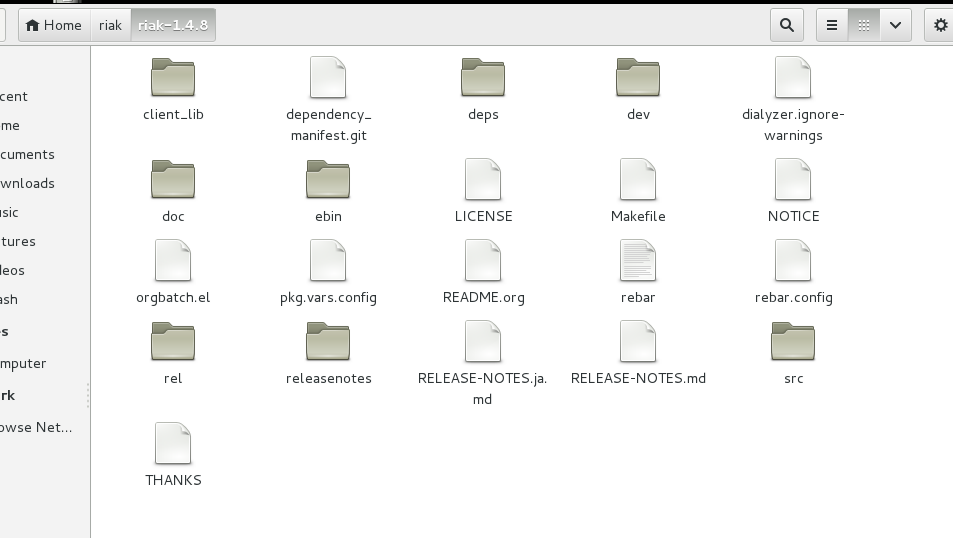Select the LICENSE file
Viewport: 953px width, 538px height.
click(483, 179)
